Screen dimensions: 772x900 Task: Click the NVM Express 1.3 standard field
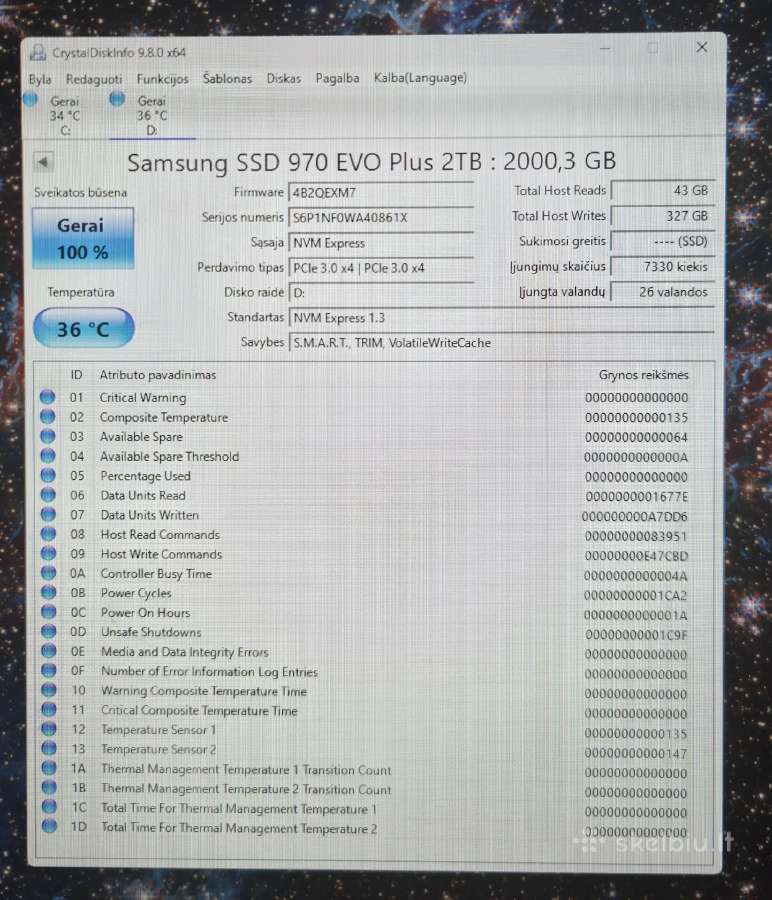(502, 317)
